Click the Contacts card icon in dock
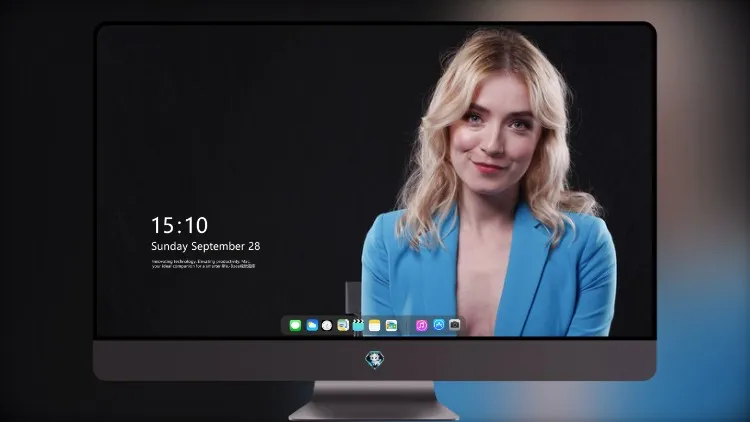The image size is (750, 422). point(343,326)
